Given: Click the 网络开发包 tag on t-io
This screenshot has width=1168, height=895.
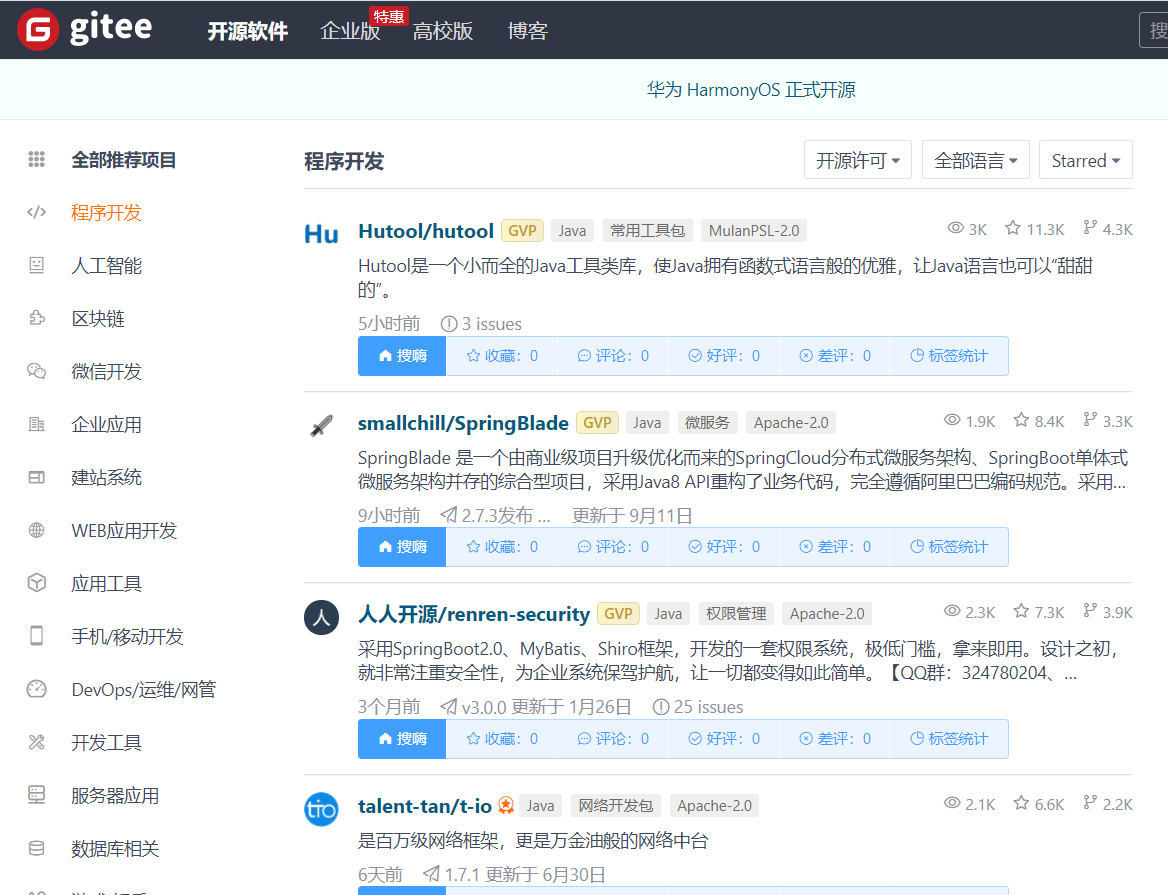Looking at the screenshot, I should pos(615,806).
